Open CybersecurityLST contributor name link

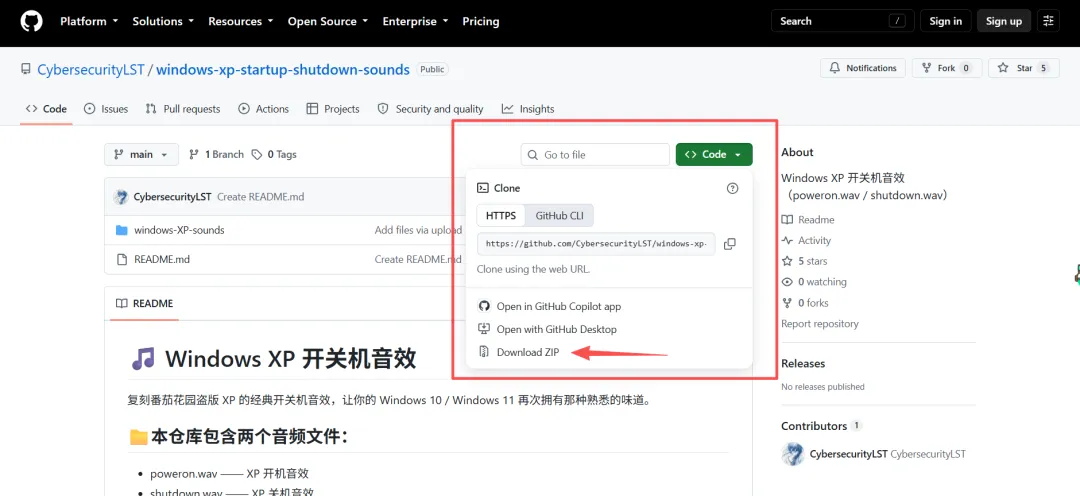(x=849, y=454)
